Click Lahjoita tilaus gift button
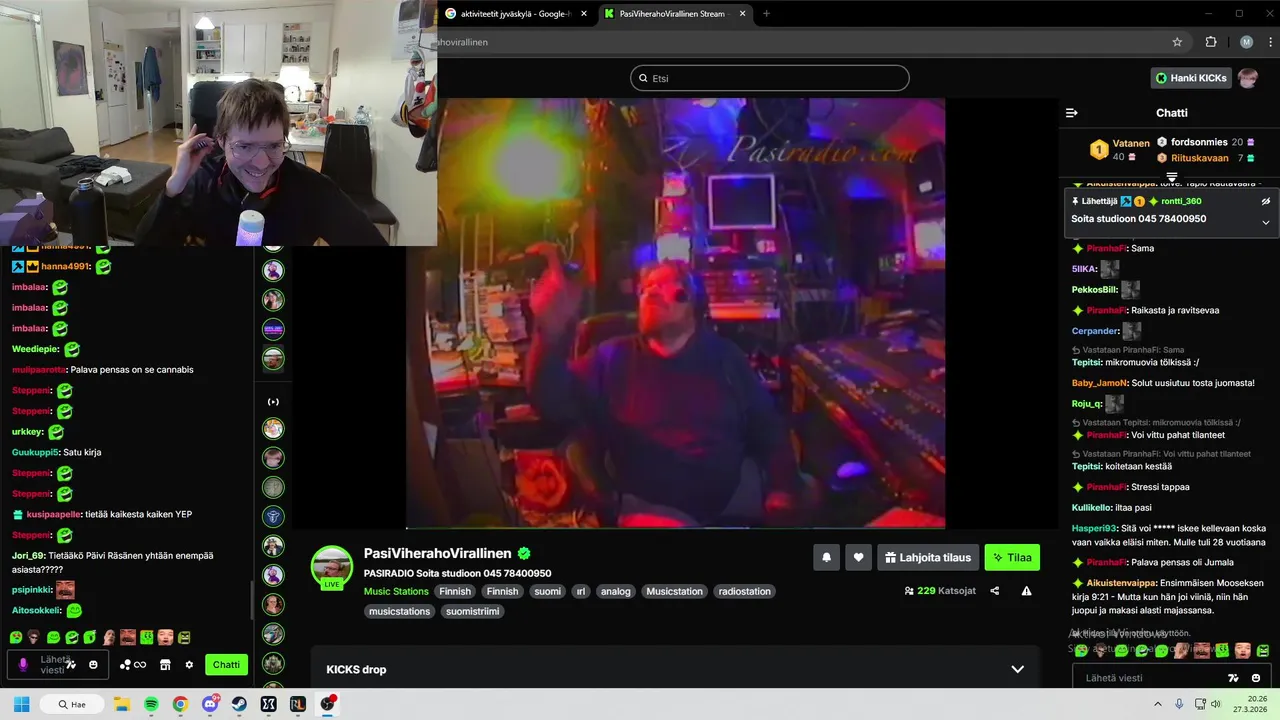 pyautogui.click(x=928, y=558)
